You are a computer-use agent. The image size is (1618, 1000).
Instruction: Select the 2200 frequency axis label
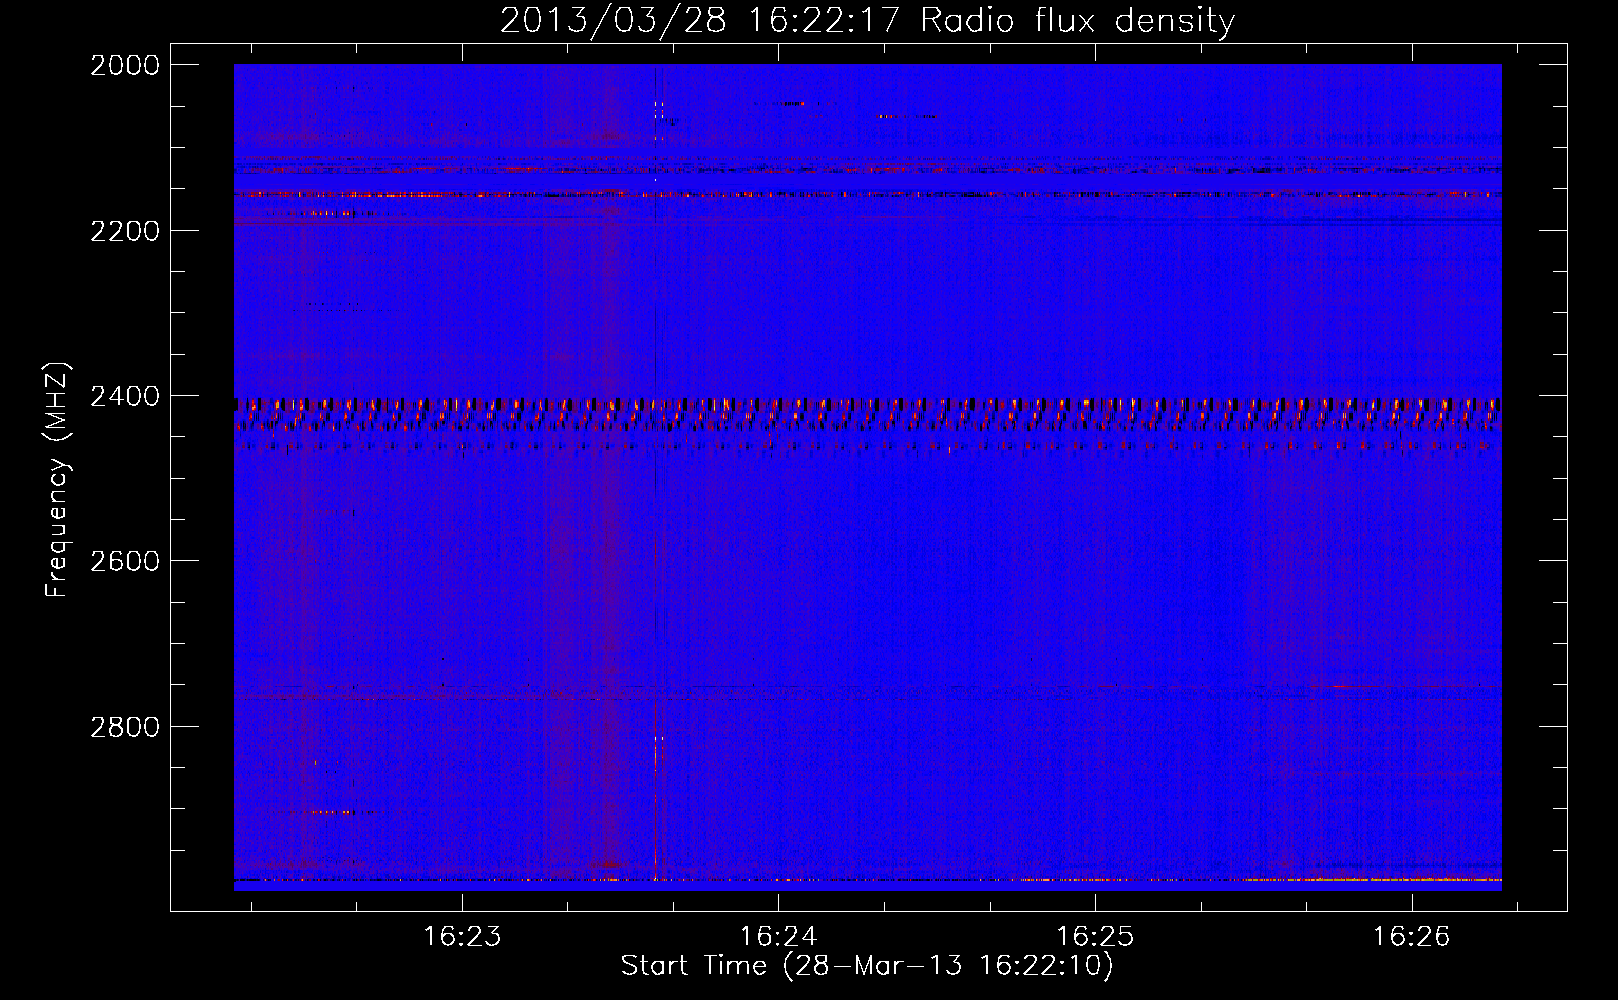coord(125,231)
